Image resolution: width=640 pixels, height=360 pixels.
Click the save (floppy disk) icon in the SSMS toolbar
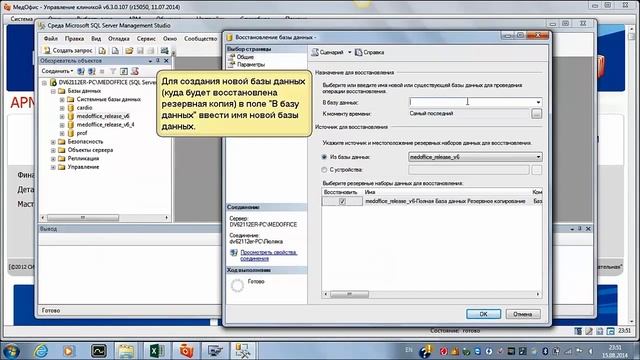pos(140,51)
